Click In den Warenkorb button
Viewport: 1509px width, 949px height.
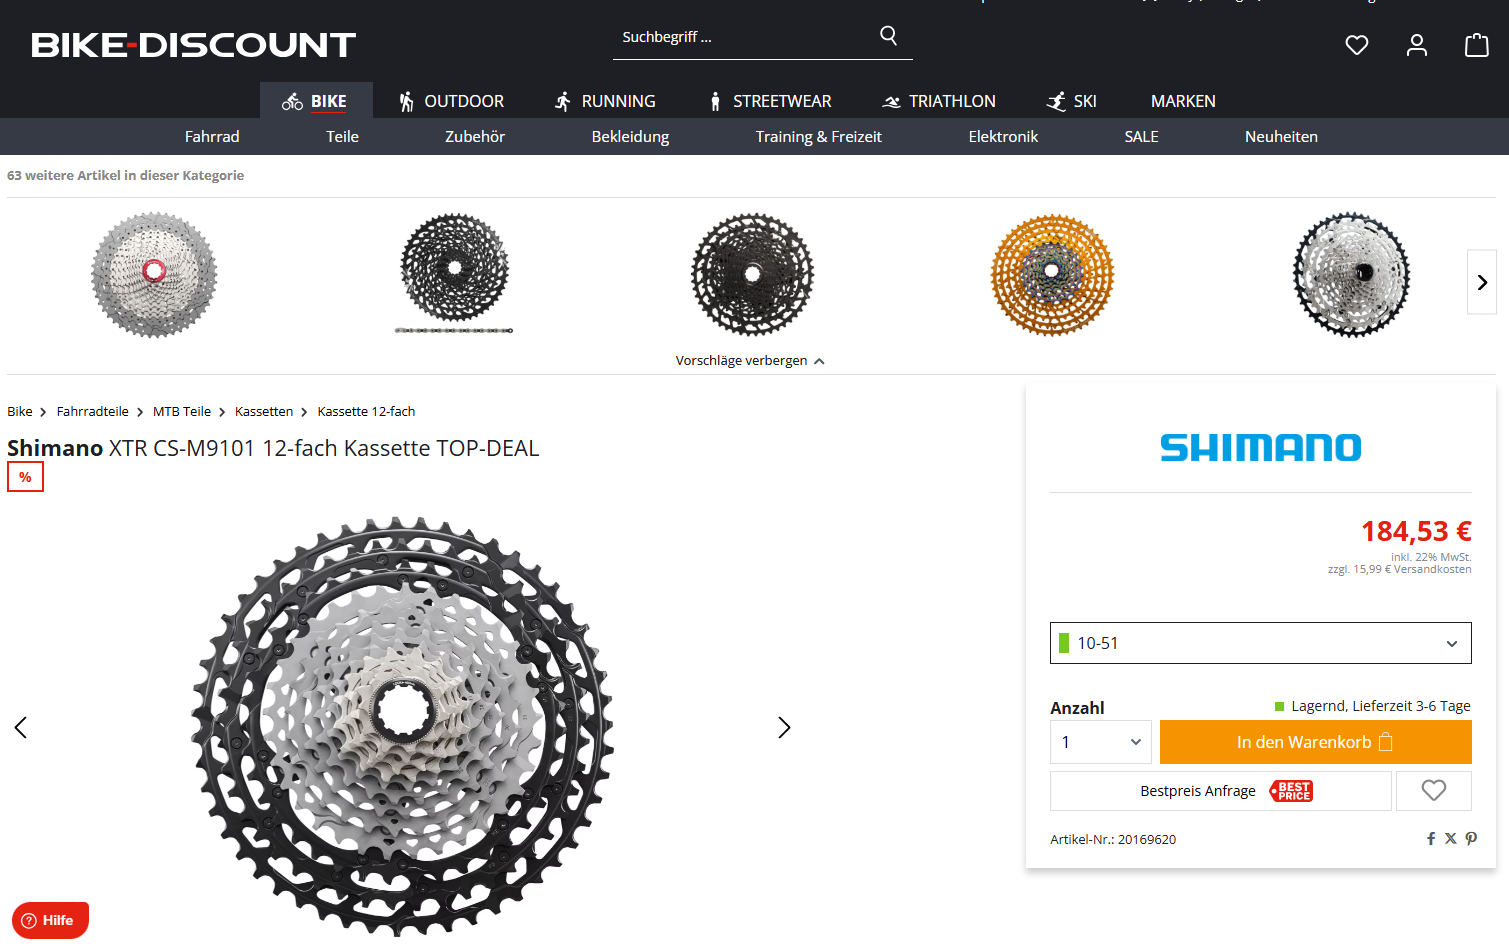(x=1315, y=742)
